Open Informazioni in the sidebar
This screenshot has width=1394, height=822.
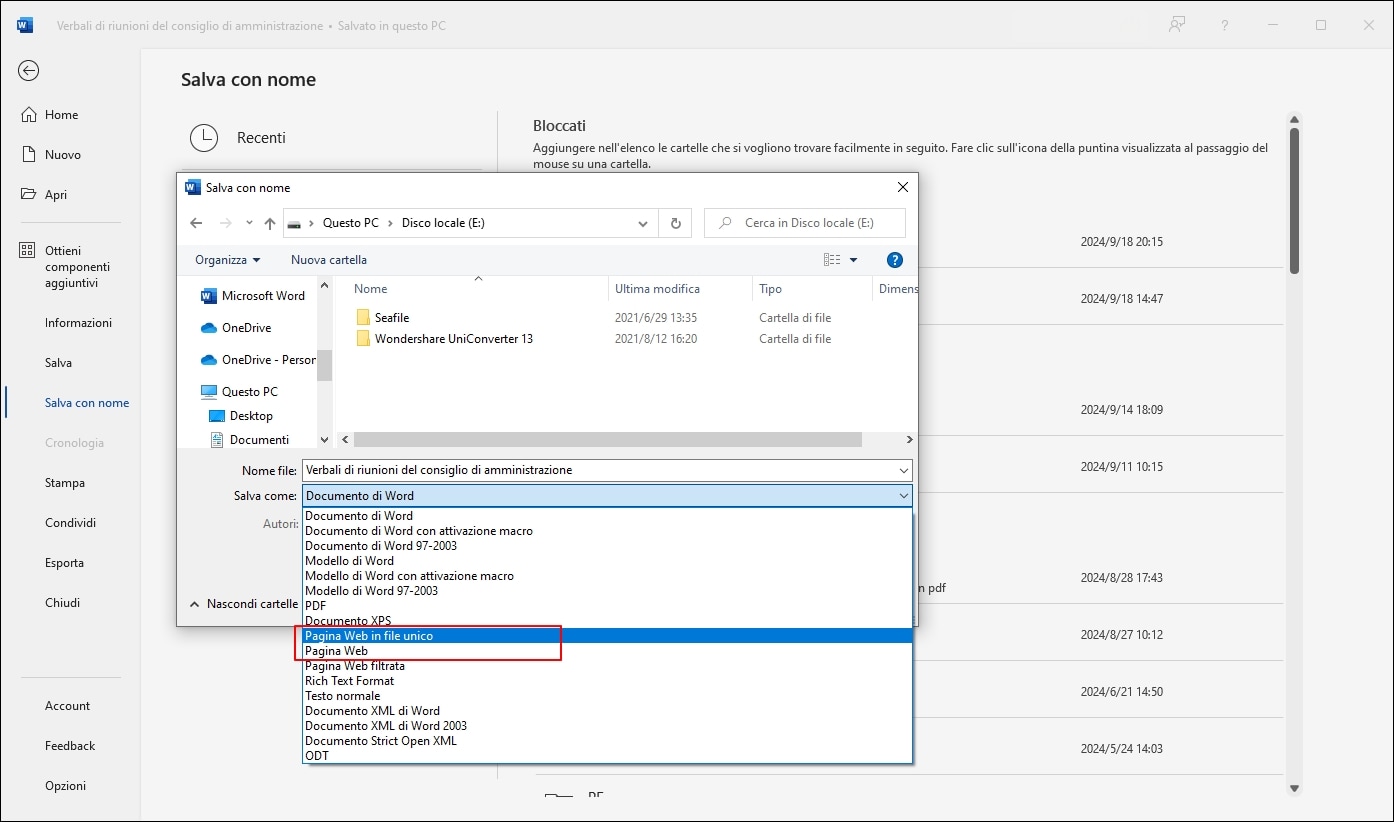click(78, 323)
